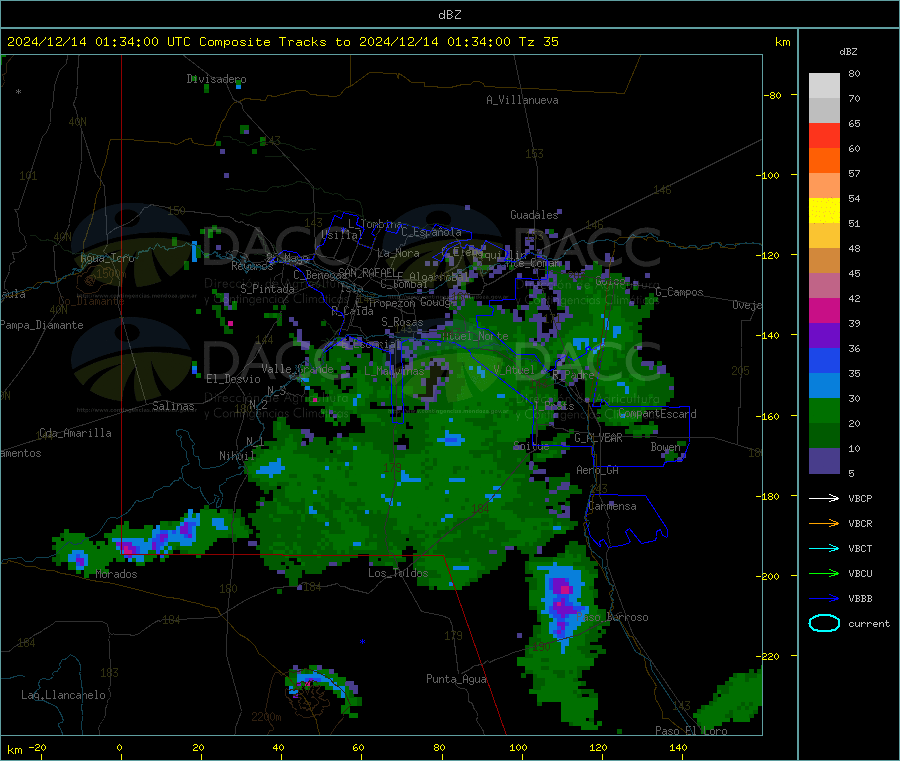Screen dimensions: 900x761
Task: Click the 'Aero_GA' map label
Action: click(597, 470)
